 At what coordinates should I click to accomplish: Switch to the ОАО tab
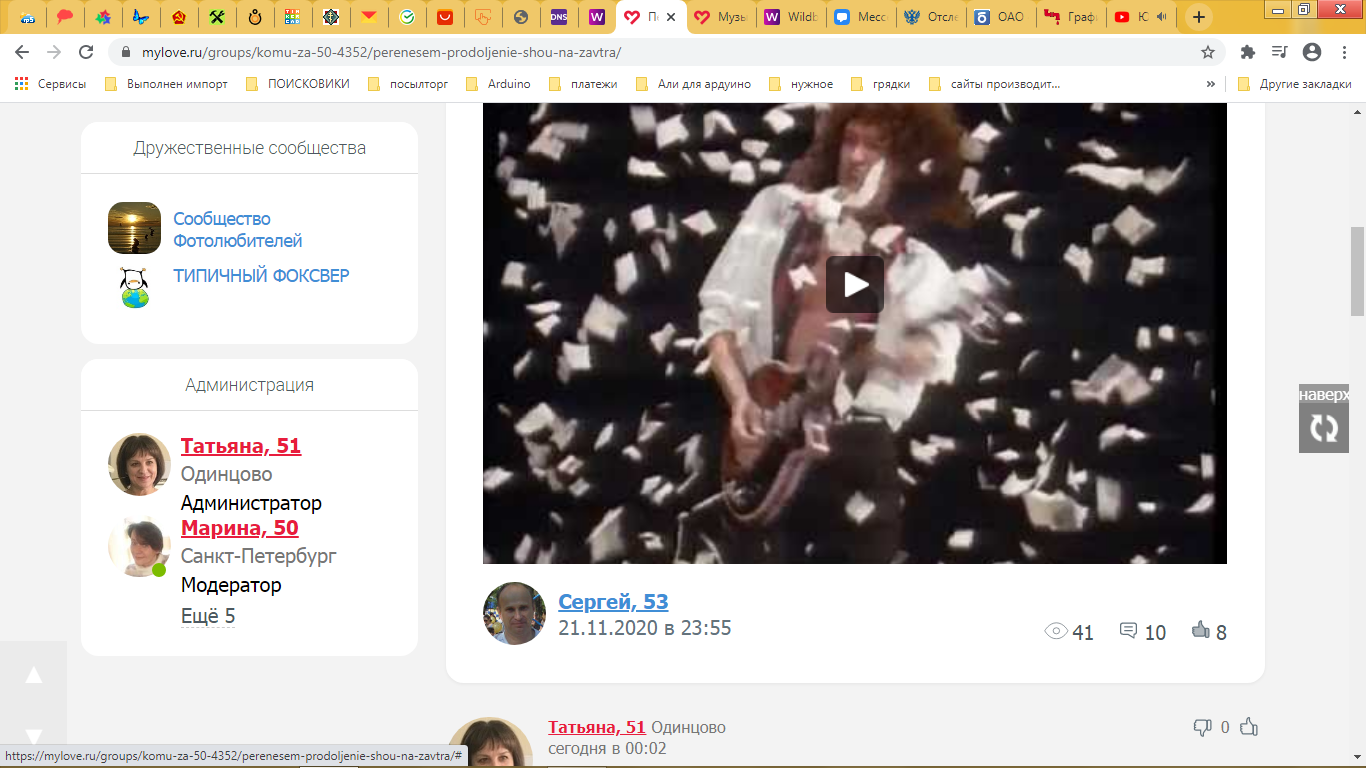[x=1000, y=17]
